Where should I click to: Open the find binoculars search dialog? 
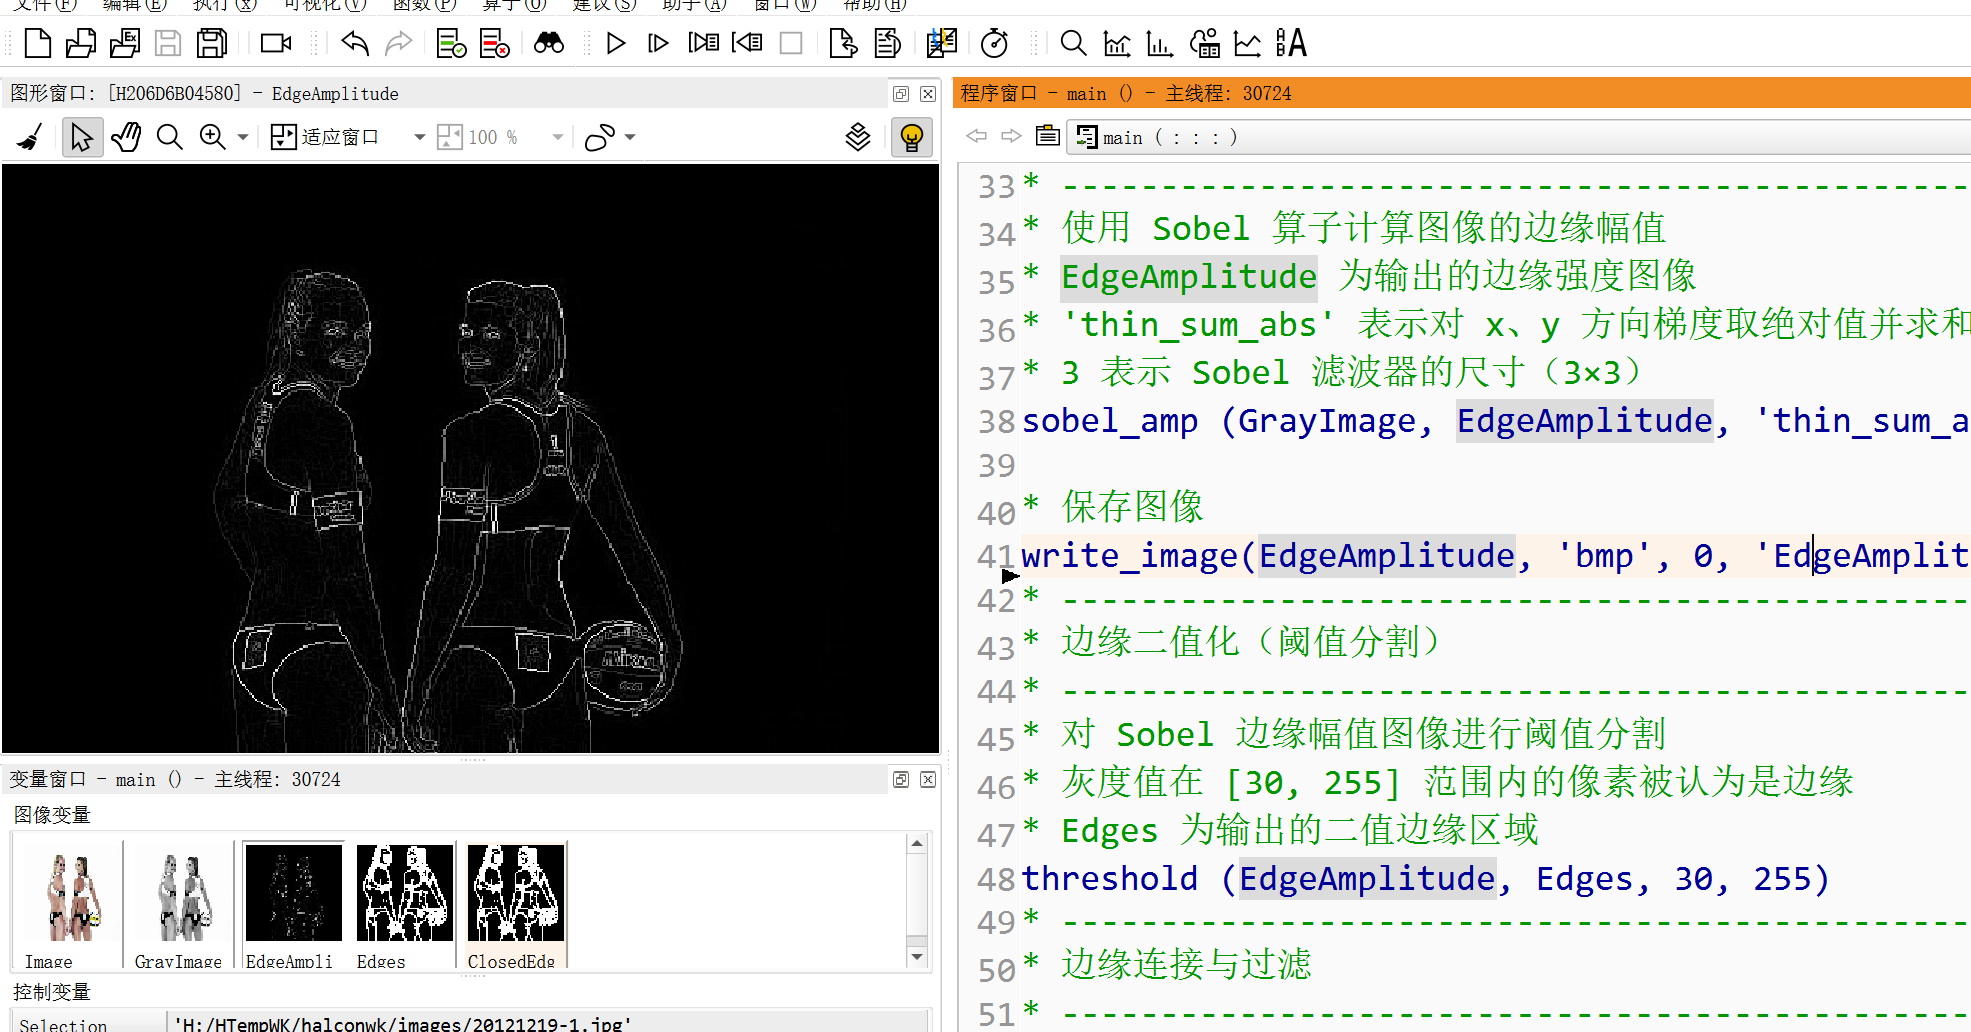tap(549, 43)
